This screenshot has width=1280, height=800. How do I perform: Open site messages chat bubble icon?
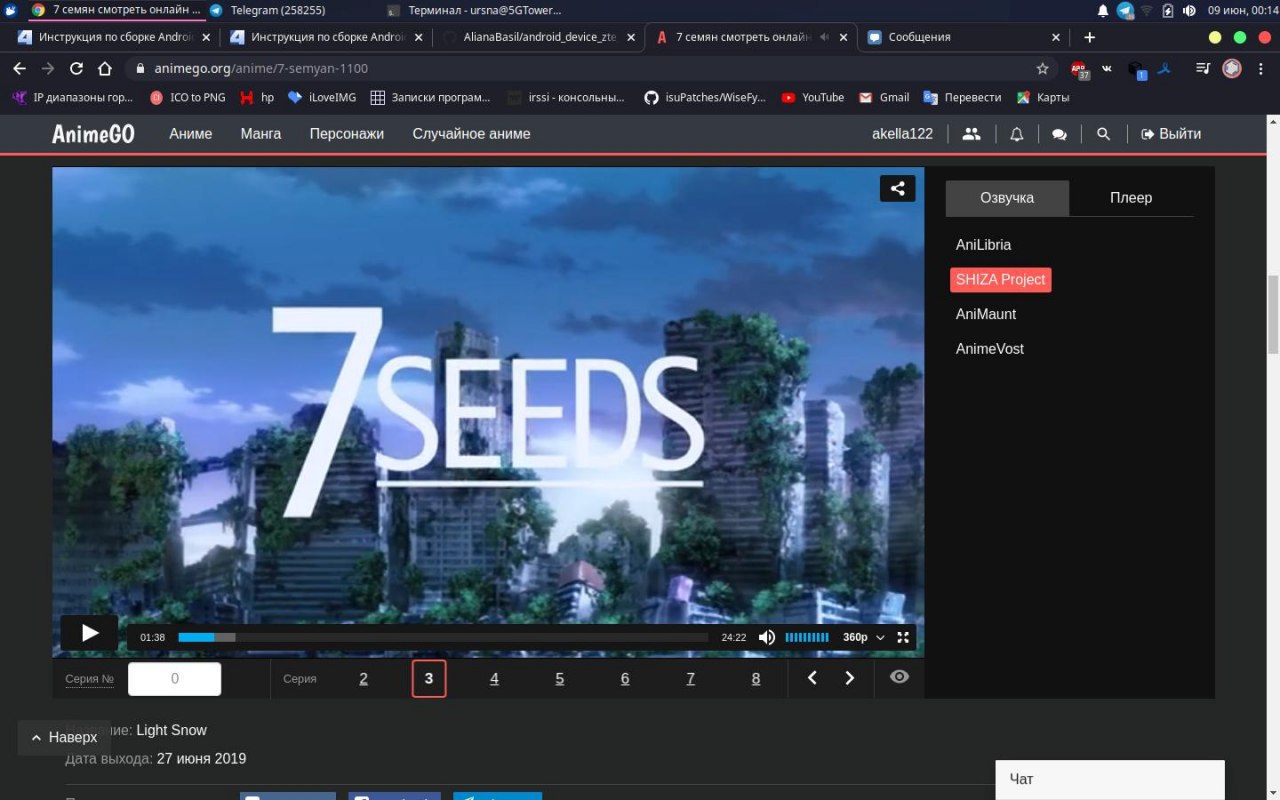(1059, 134)
